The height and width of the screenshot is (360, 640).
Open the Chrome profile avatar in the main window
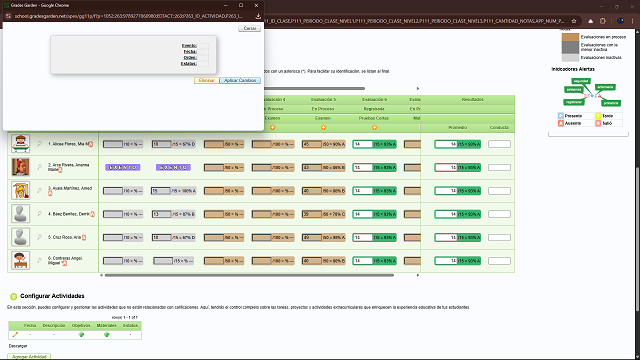(620, 21)
